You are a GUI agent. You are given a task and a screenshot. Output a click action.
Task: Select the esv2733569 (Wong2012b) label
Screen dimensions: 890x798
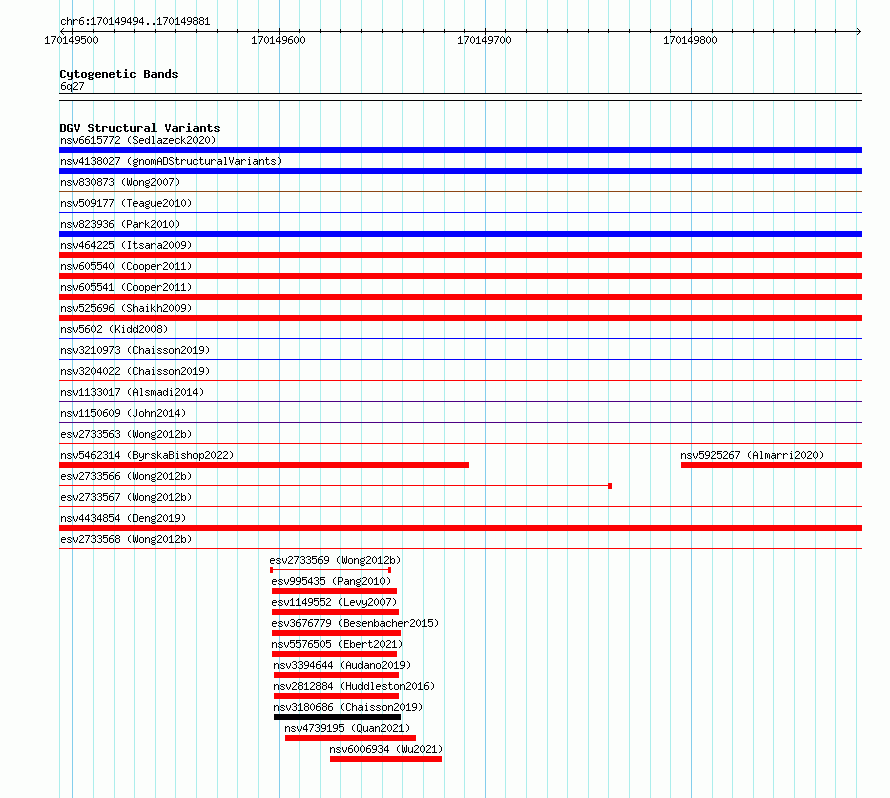[x=335, y=560]
